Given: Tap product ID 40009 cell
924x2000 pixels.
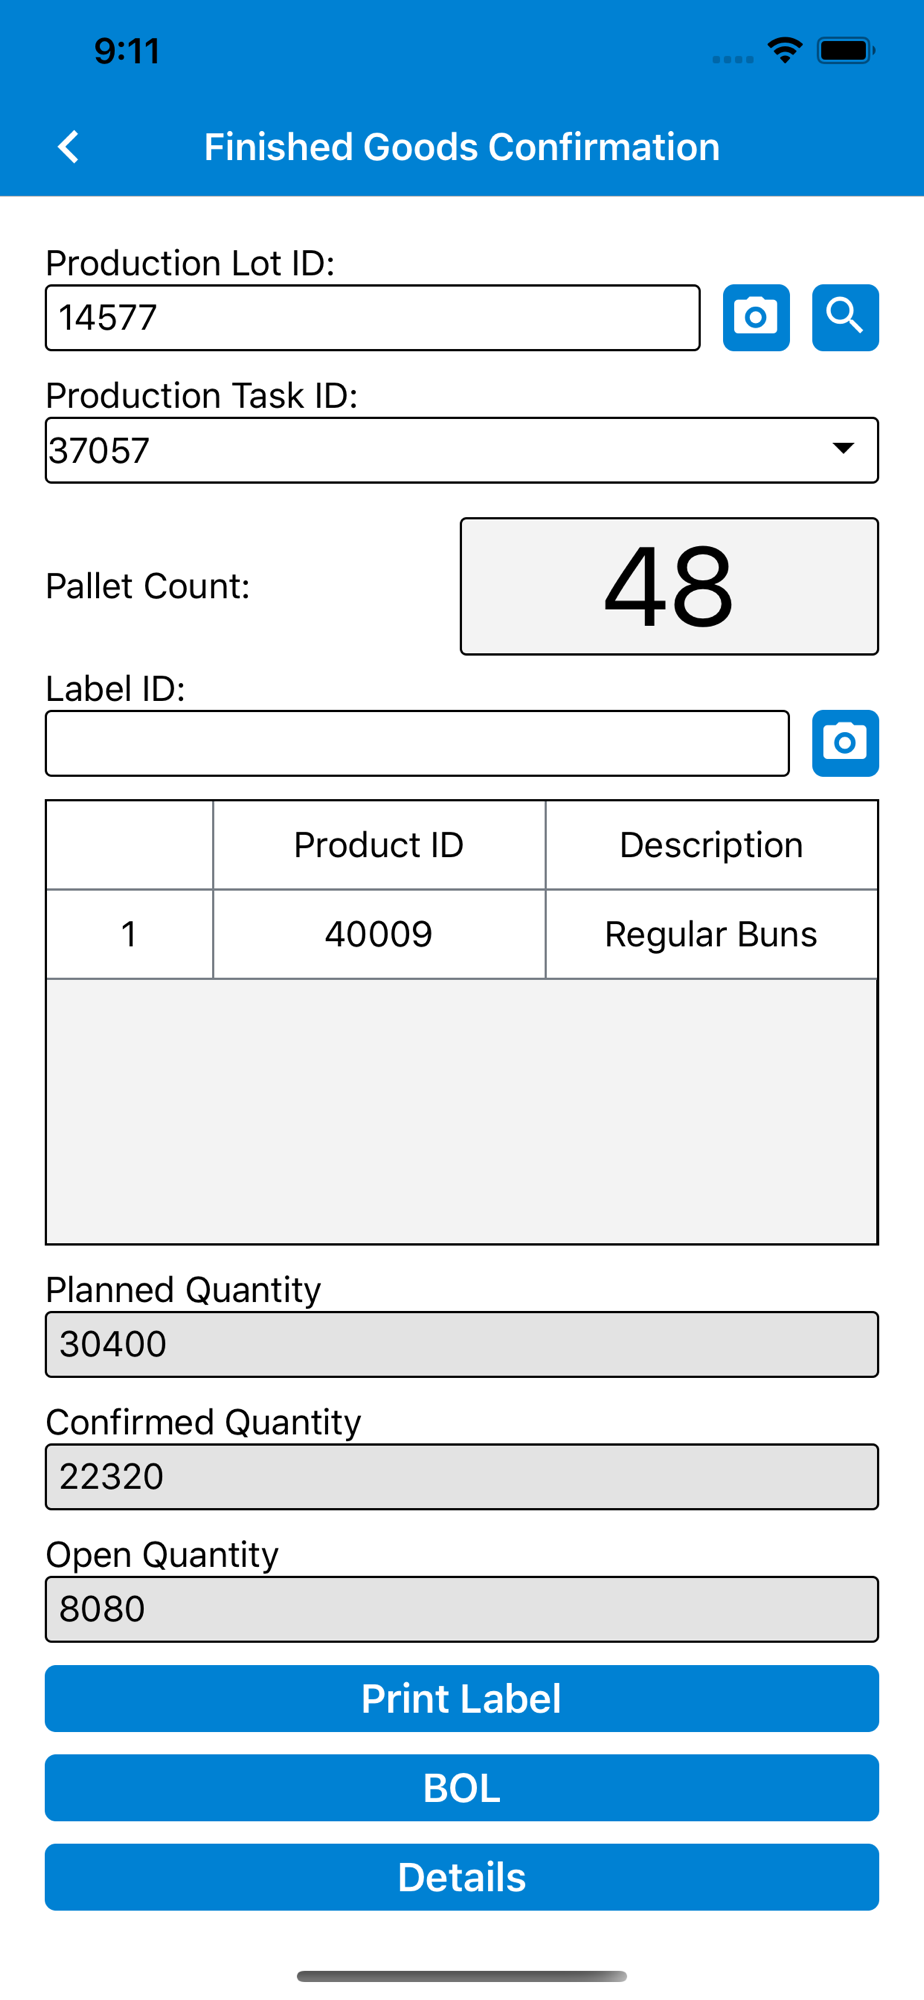Looking at the screenshot, I should click(378, 934).
